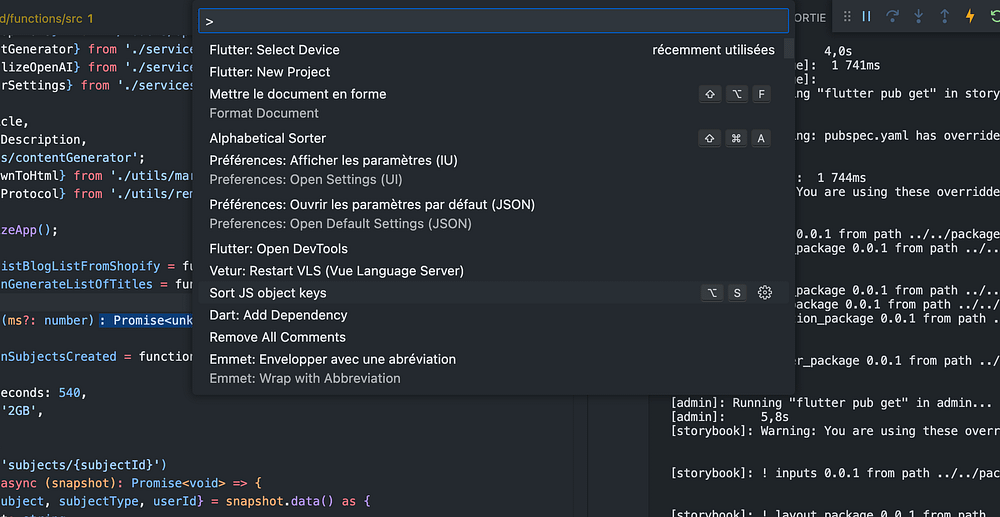The image size is (1000, 517).
Task: Pause the debug session
Action: point(866,17)
